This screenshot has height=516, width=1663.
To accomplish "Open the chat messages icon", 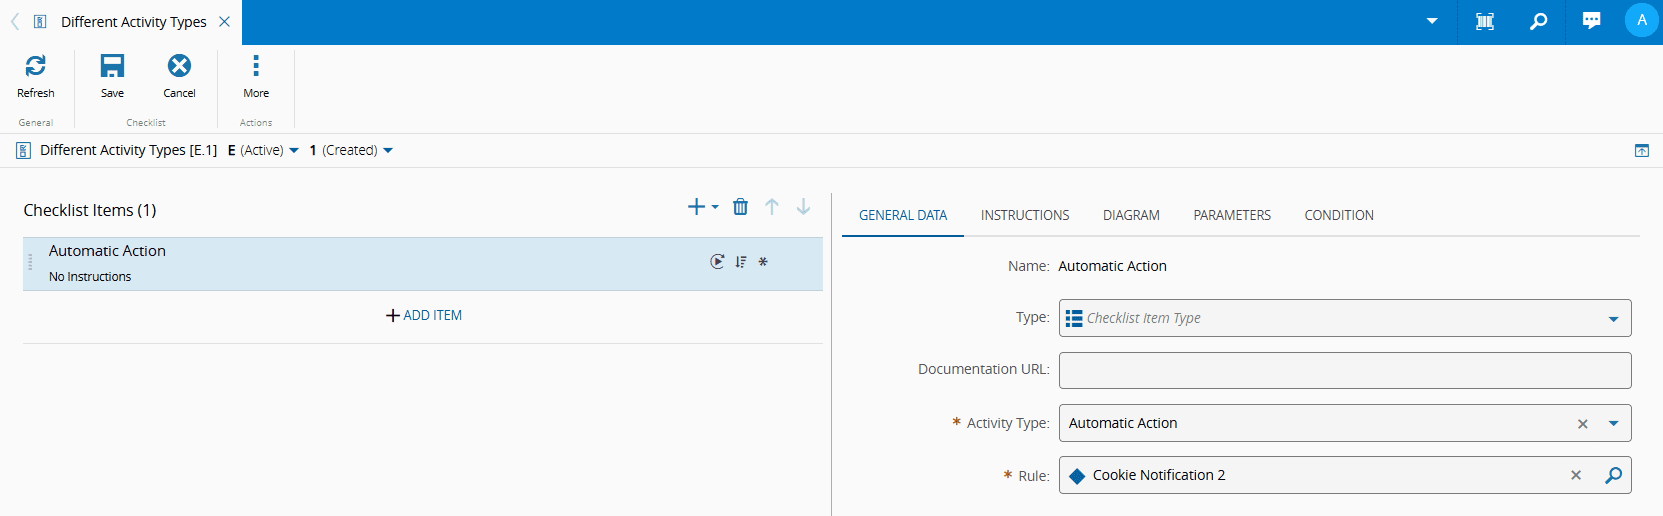I will click(x=1591, y=21).
